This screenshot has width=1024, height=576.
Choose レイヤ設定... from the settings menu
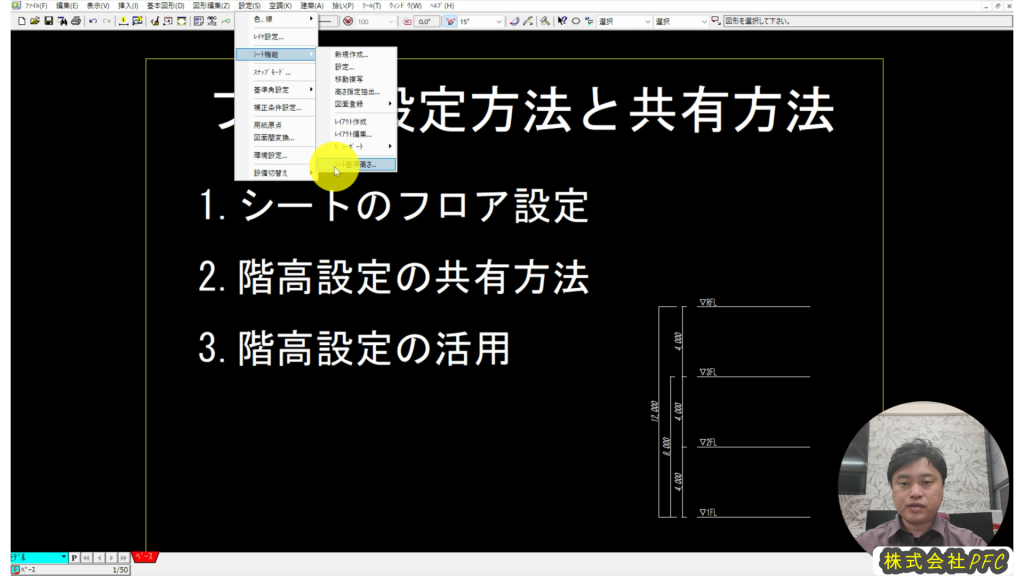click(x=268, y=36)
